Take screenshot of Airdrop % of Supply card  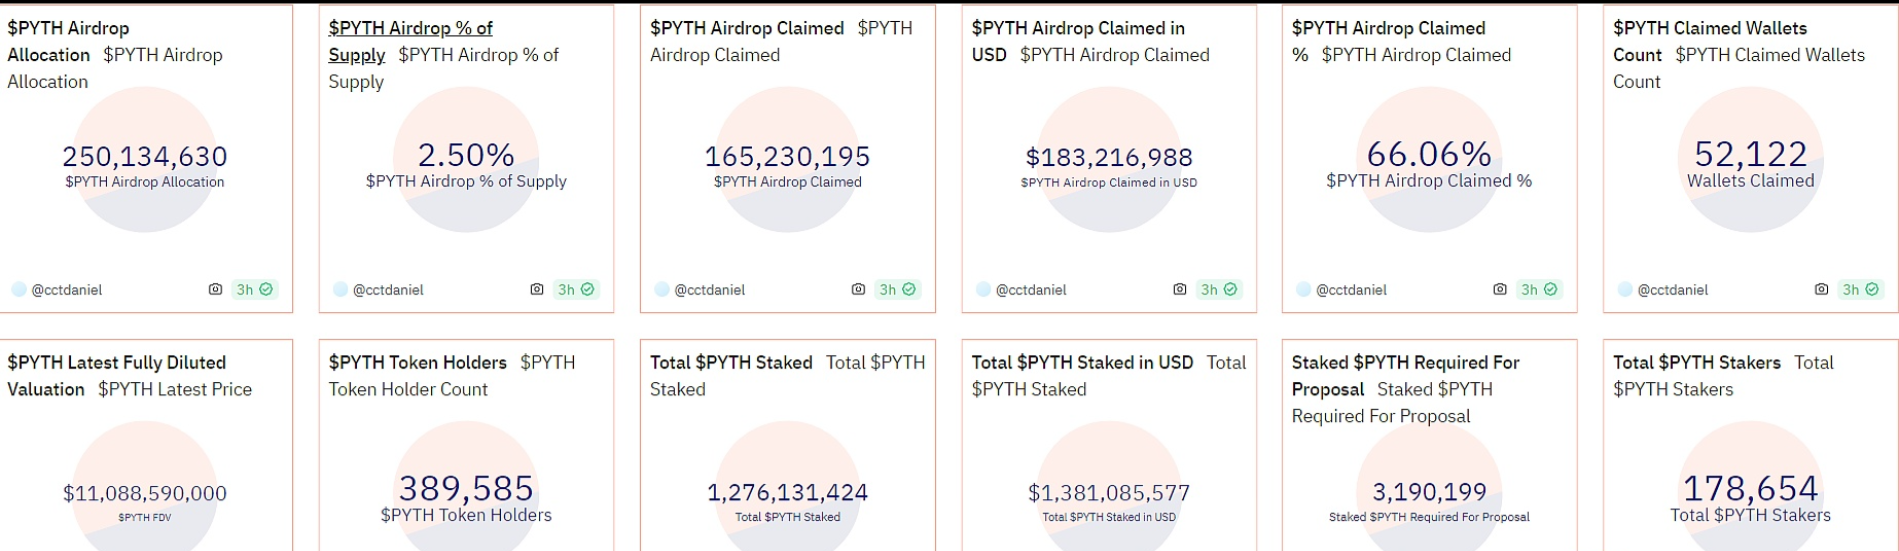click(x=537, y=290)
